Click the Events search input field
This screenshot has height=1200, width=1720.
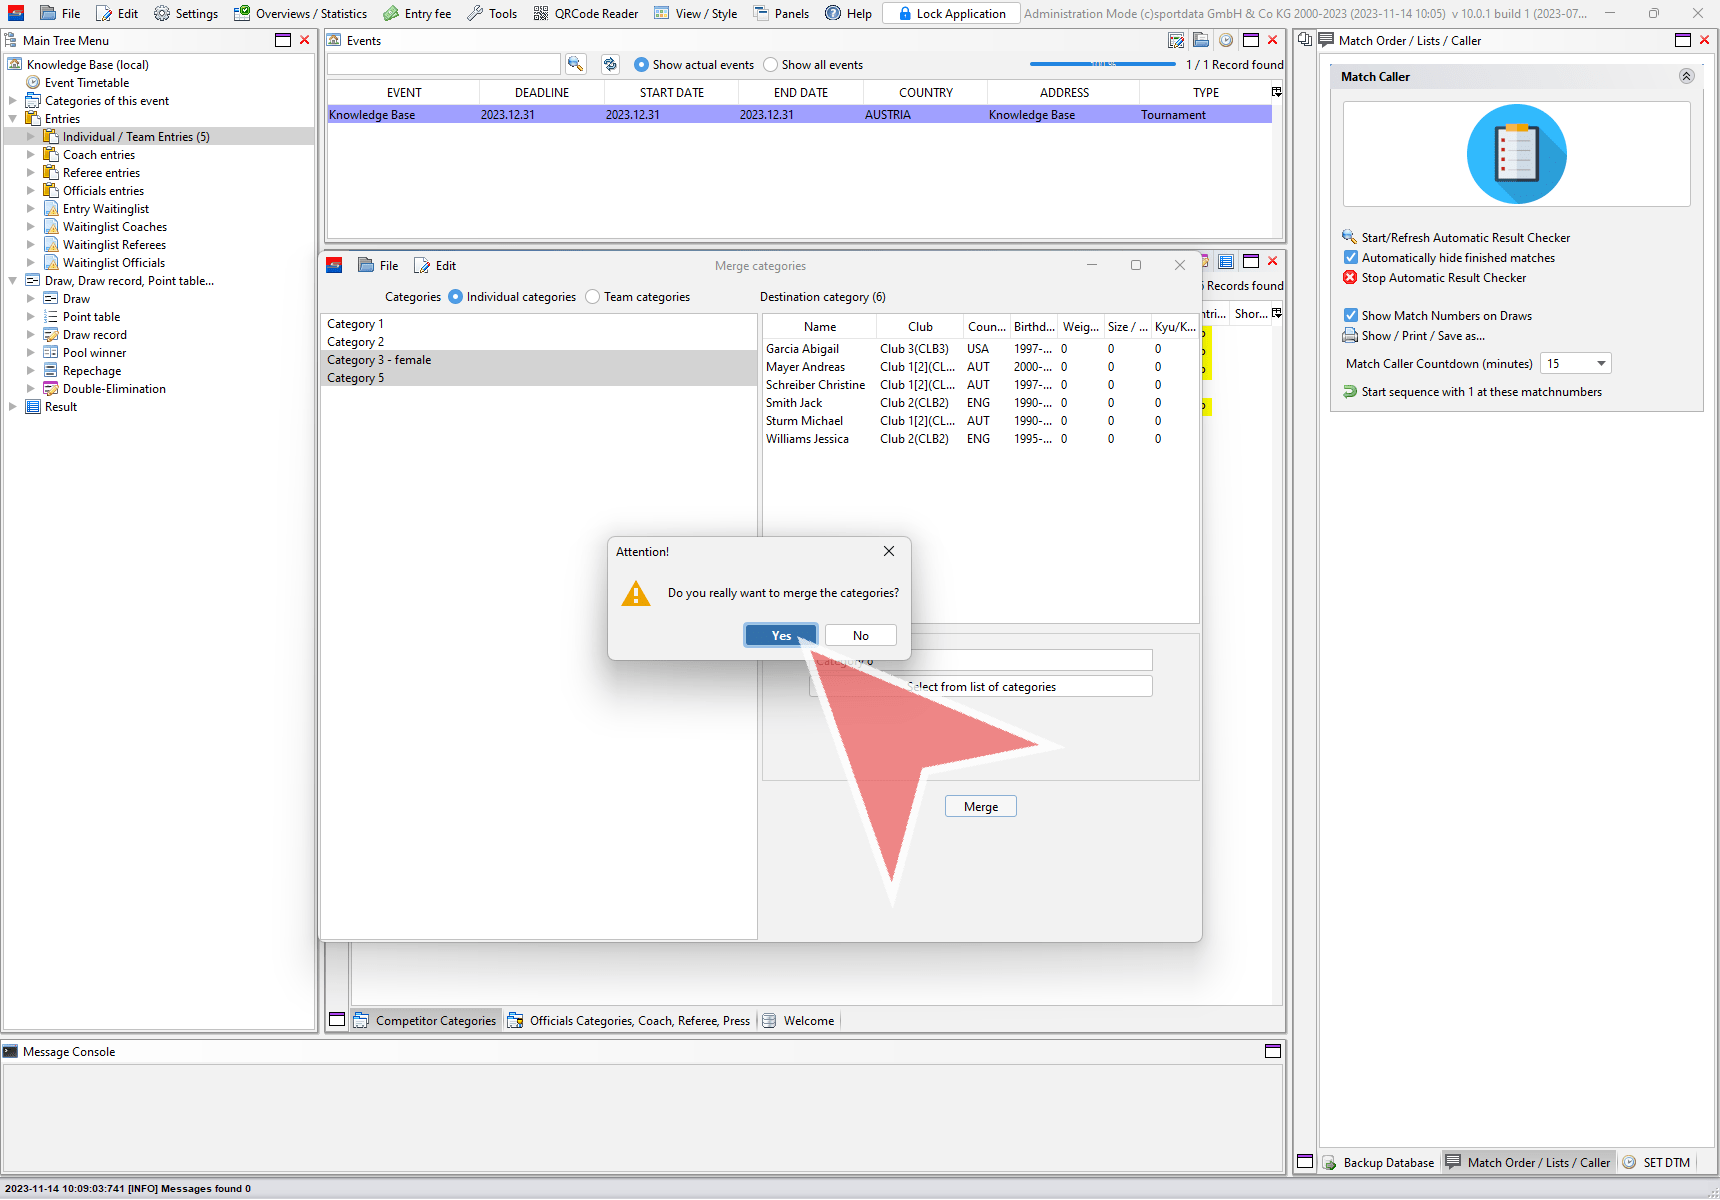click(444, 64)
